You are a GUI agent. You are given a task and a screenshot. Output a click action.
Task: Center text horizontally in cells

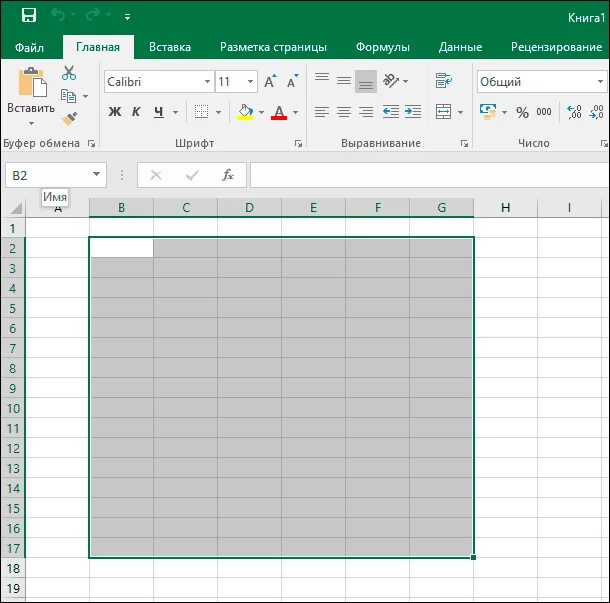point(344,112)
